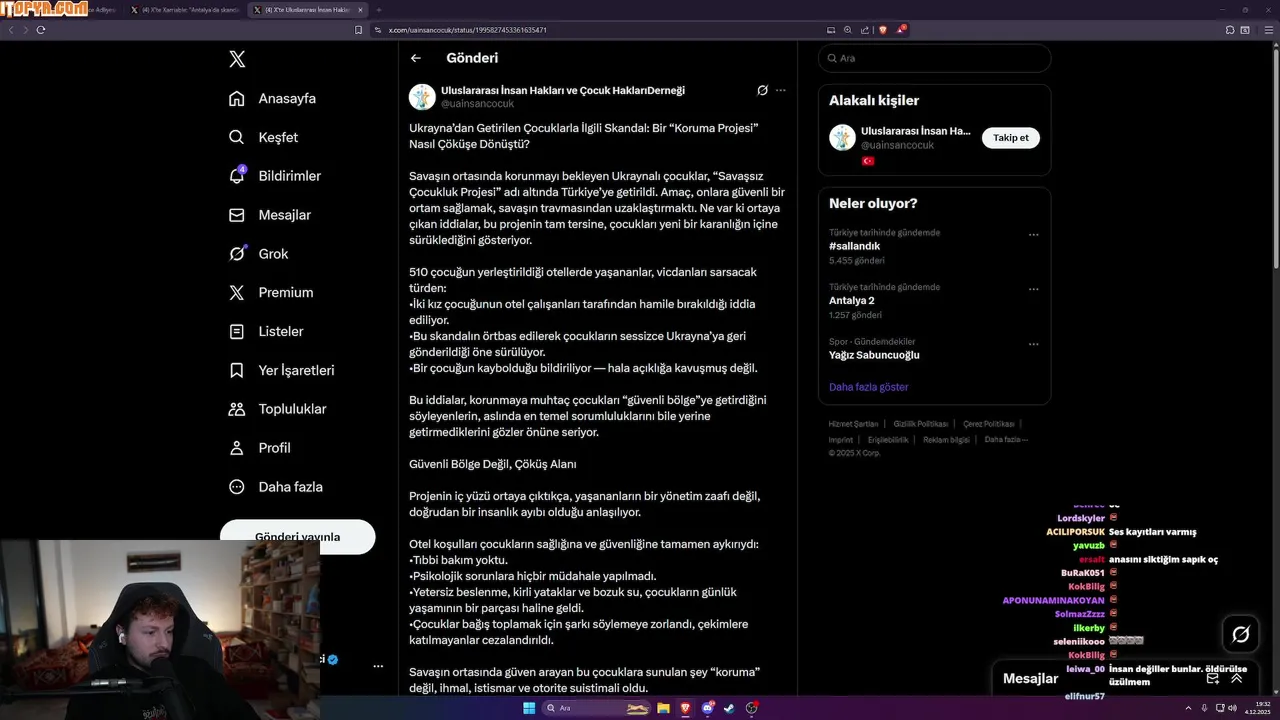
Task: Expand the Mesajlar drawer with double-chevron
Action: pos(1237,678)
